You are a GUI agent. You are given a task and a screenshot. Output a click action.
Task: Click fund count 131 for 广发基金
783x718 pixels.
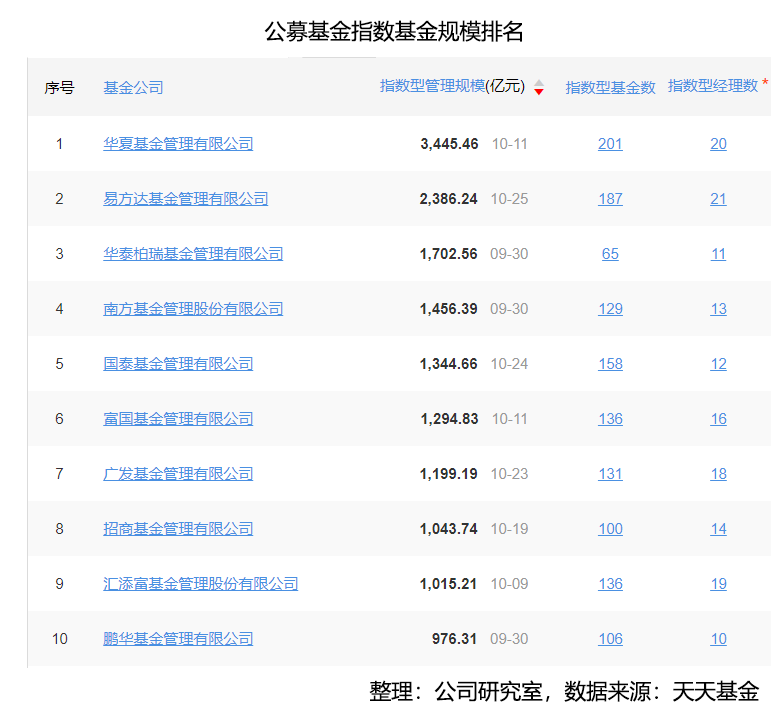point(610,473)
